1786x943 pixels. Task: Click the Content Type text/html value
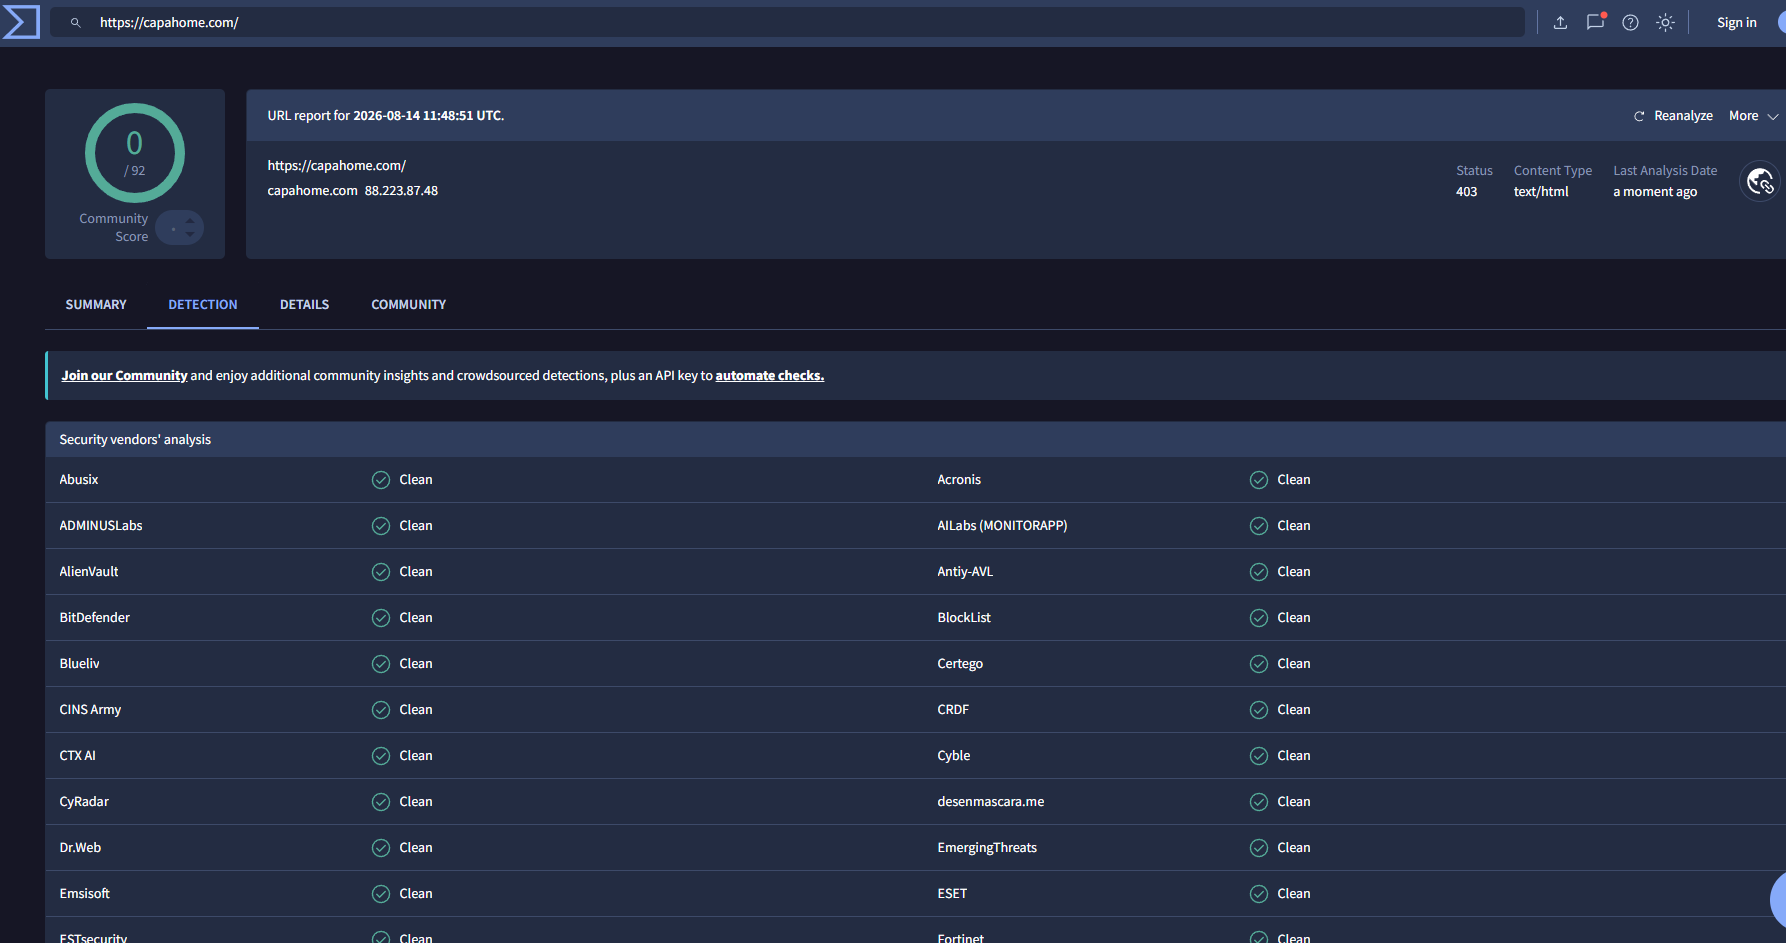coord(1541,192)
